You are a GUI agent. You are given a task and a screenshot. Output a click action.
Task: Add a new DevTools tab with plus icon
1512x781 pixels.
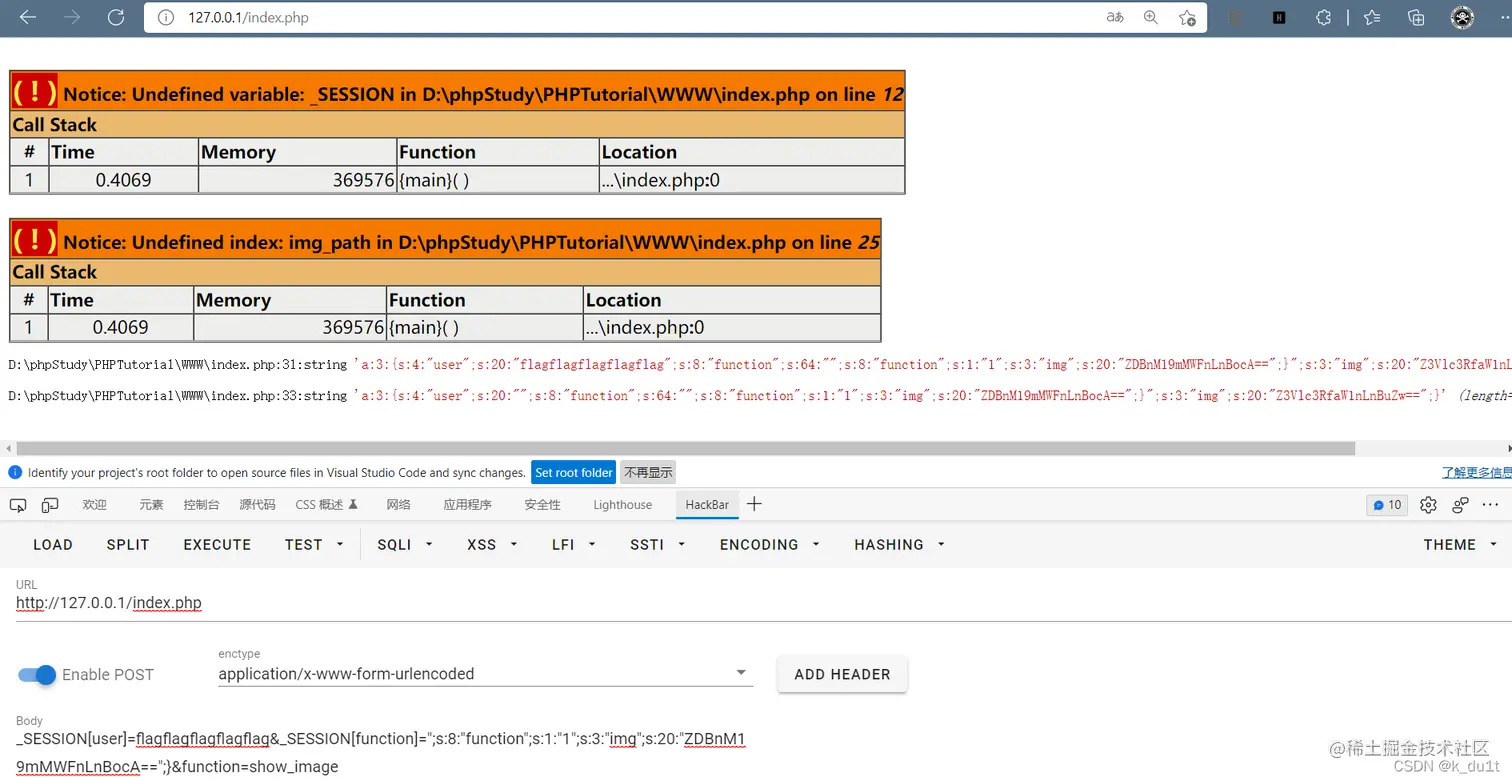(754, 504)
